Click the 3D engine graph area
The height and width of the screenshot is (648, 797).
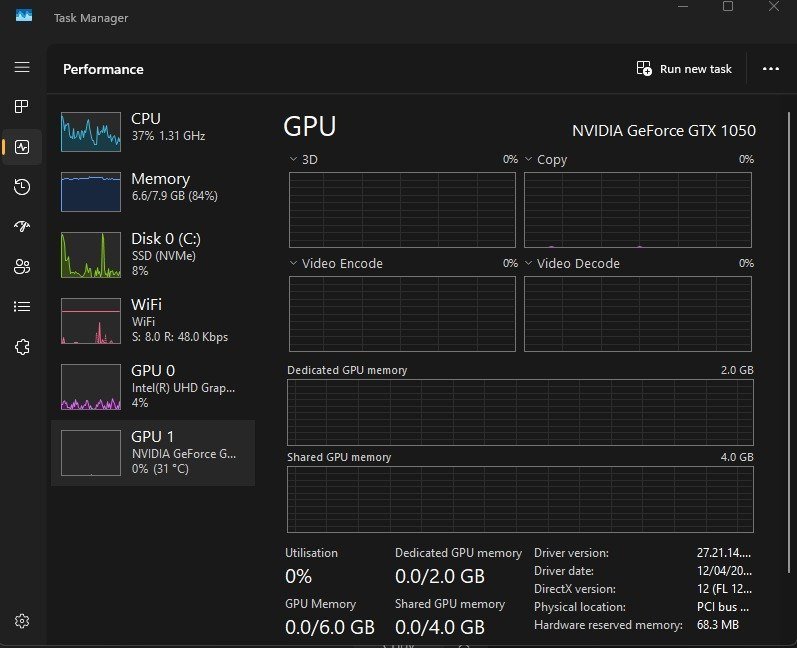(x=402, y=210)
